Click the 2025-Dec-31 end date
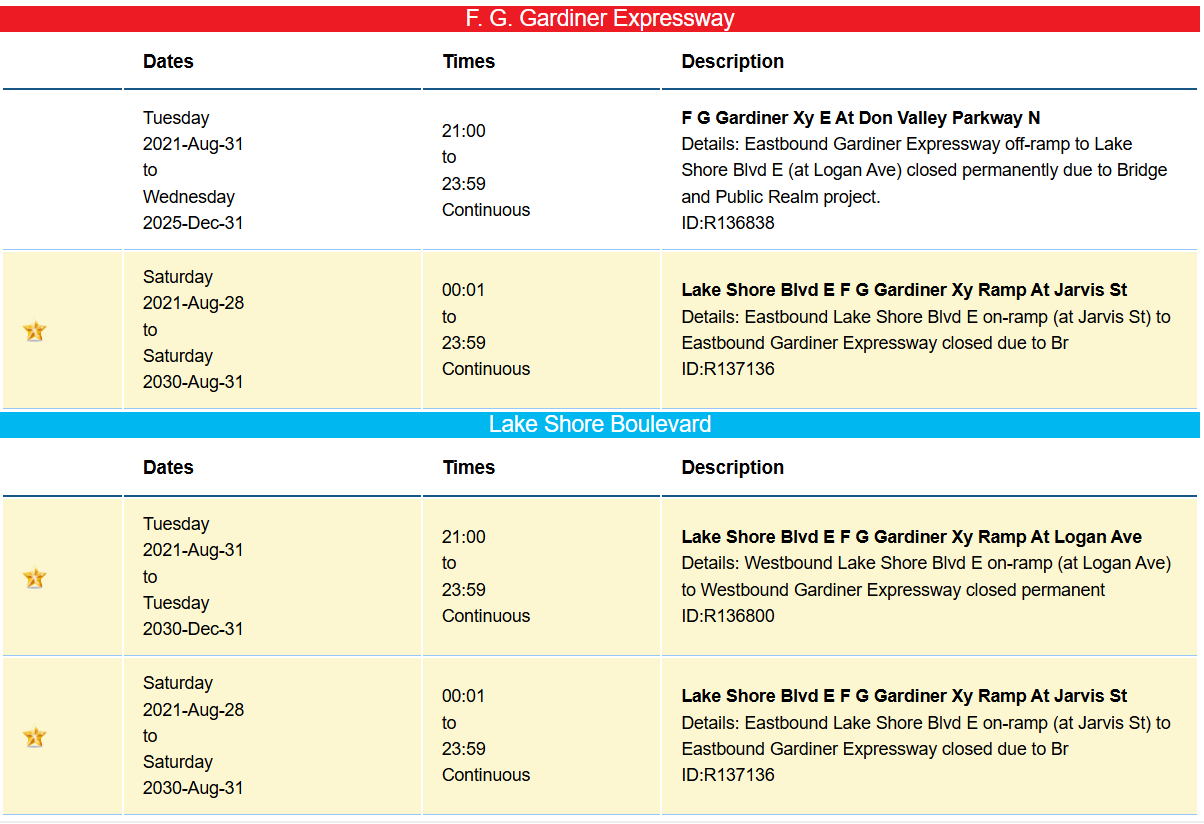This screenshot has width=1204, height=824. [x=193, y=223]
